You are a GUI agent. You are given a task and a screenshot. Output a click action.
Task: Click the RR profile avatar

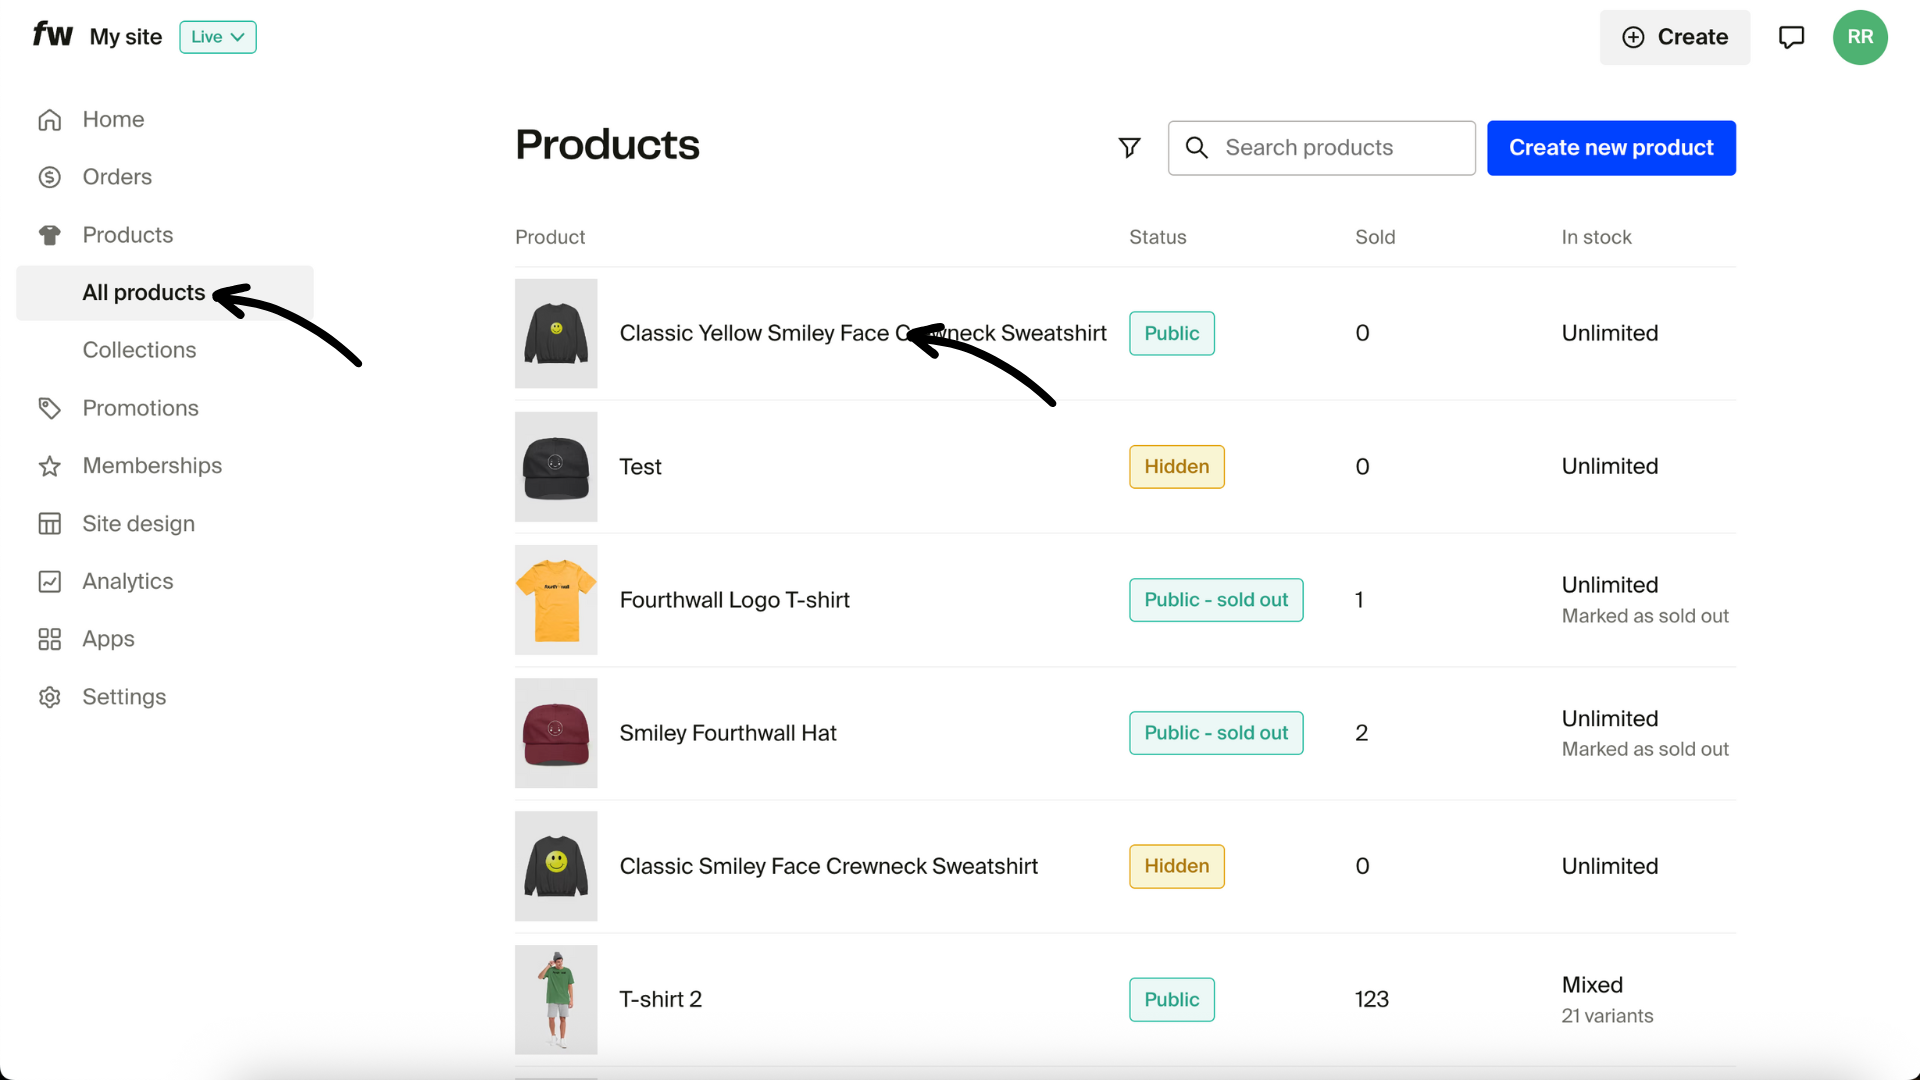click(1861, 37)
